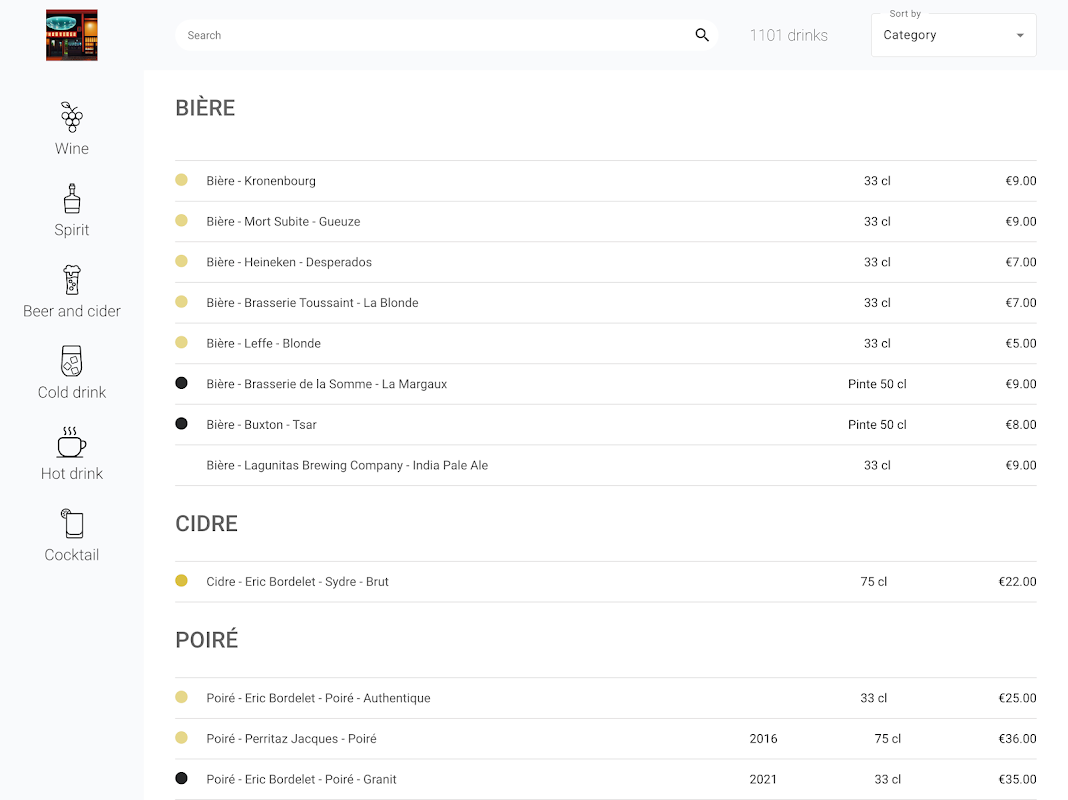Open the Sort by Category dropdown
The width and height of the screenshot is (1068, 800).
tap(954, 35)
